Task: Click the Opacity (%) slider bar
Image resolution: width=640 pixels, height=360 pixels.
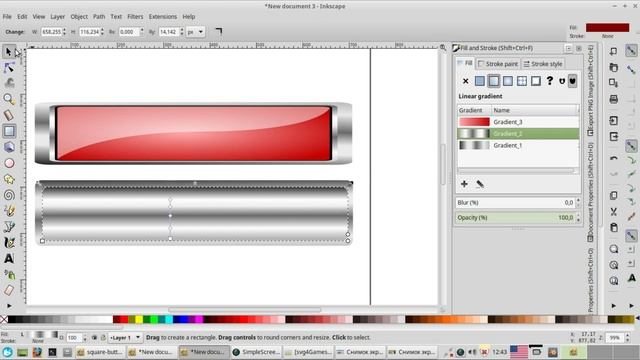Action: (515, 218)
